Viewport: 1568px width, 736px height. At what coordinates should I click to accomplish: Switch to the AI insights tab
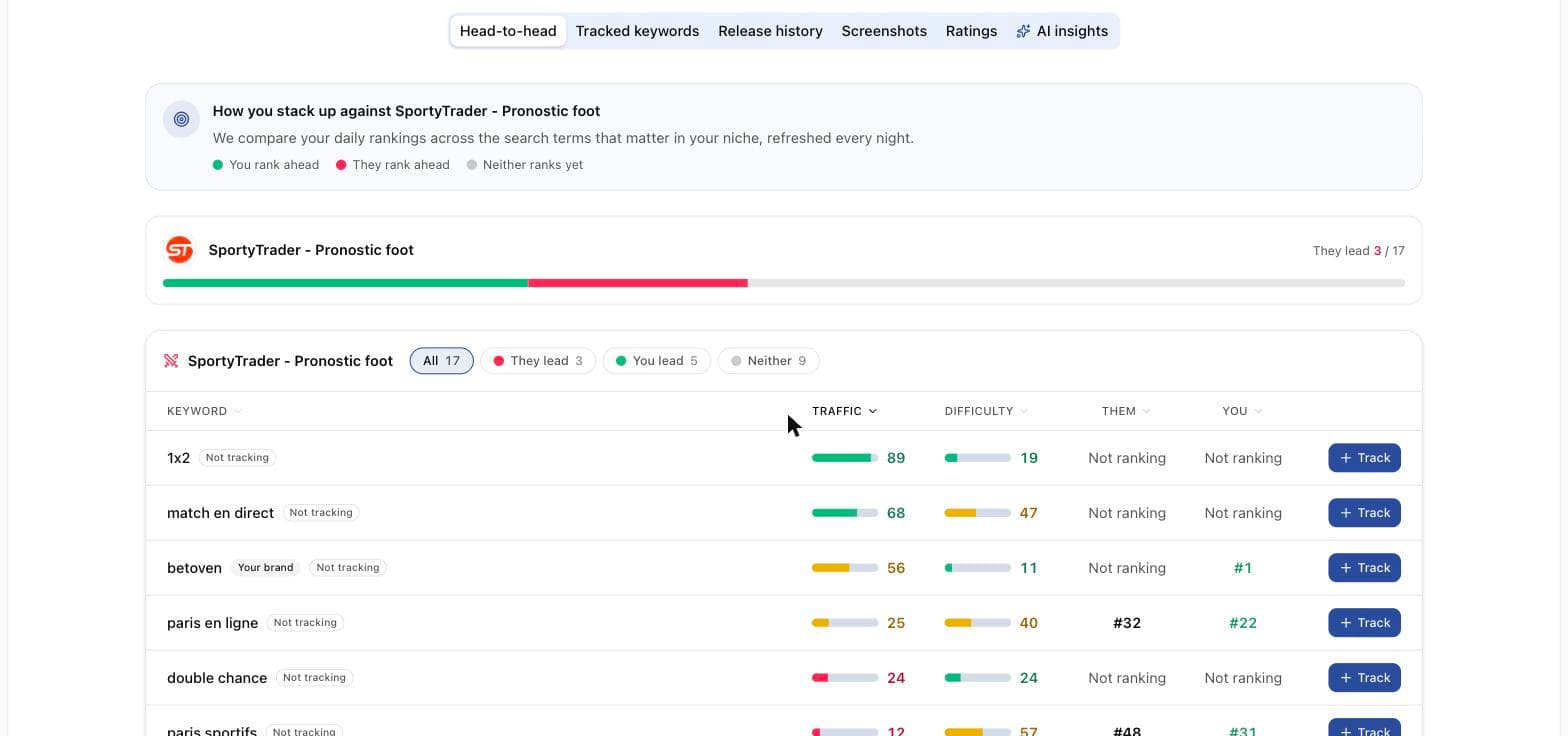1062,31
